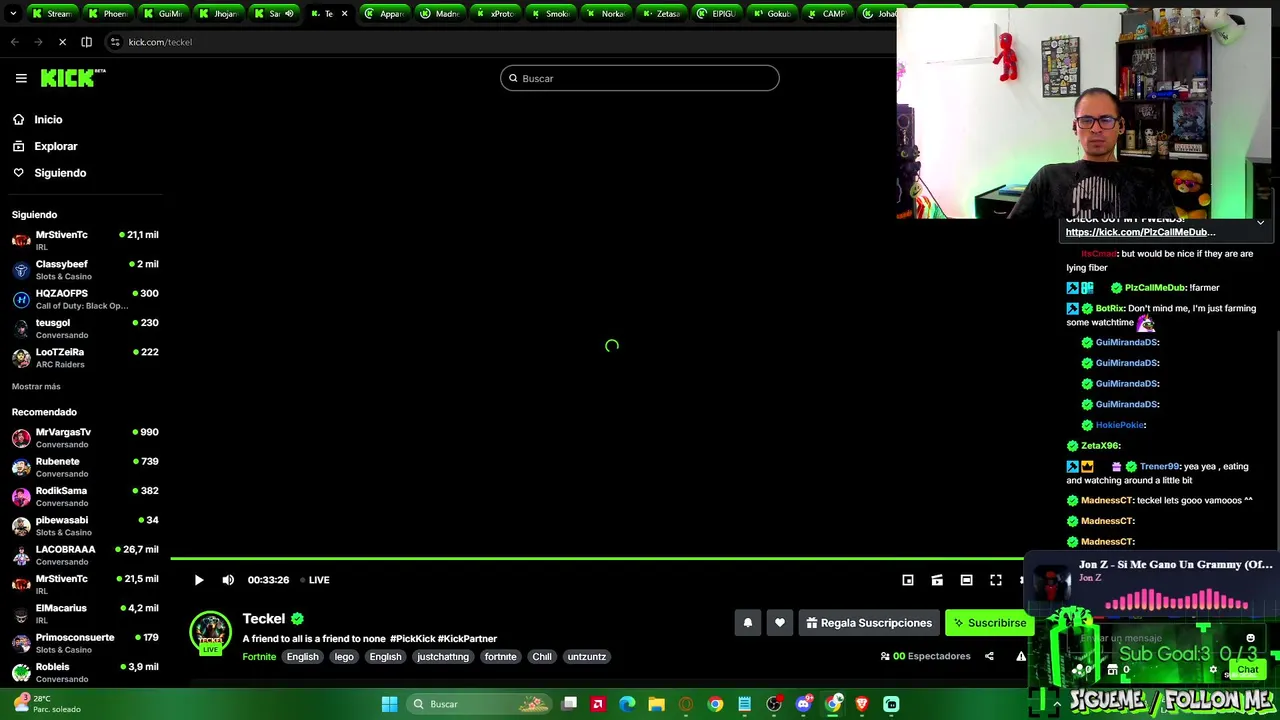The height and width of the screenshot is (720, 1280).
Task: Click HokiePokie username in chat
Action: click(x=1119, y=425)
